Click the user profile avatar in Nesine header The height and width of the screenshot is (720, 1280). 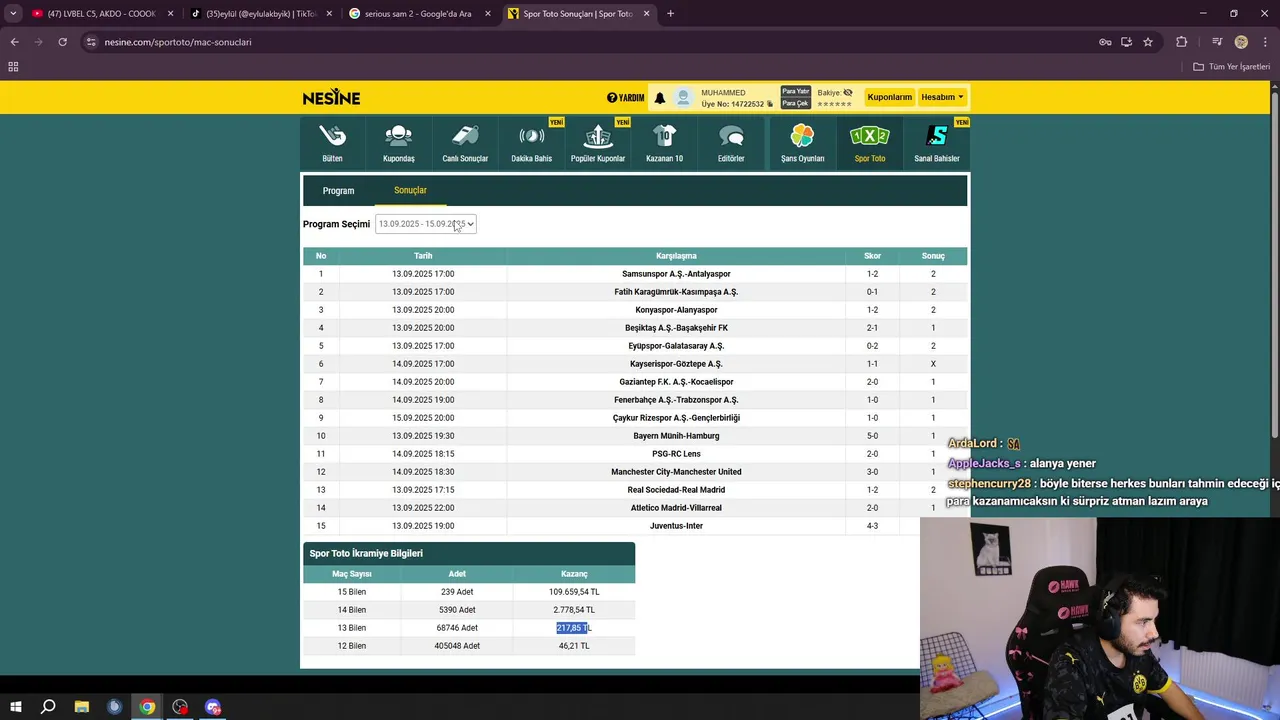(684, 98)
